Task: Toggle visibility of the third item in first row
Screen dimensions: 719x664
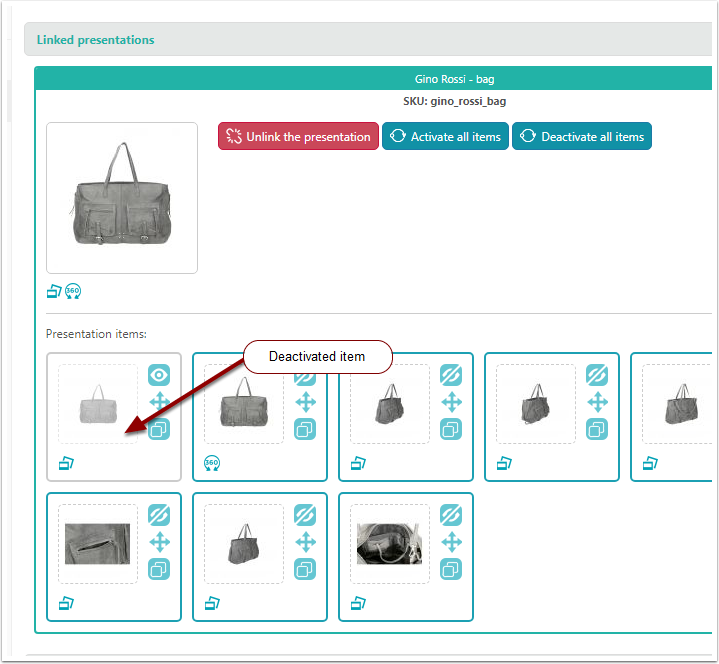Action: (451, 375)
